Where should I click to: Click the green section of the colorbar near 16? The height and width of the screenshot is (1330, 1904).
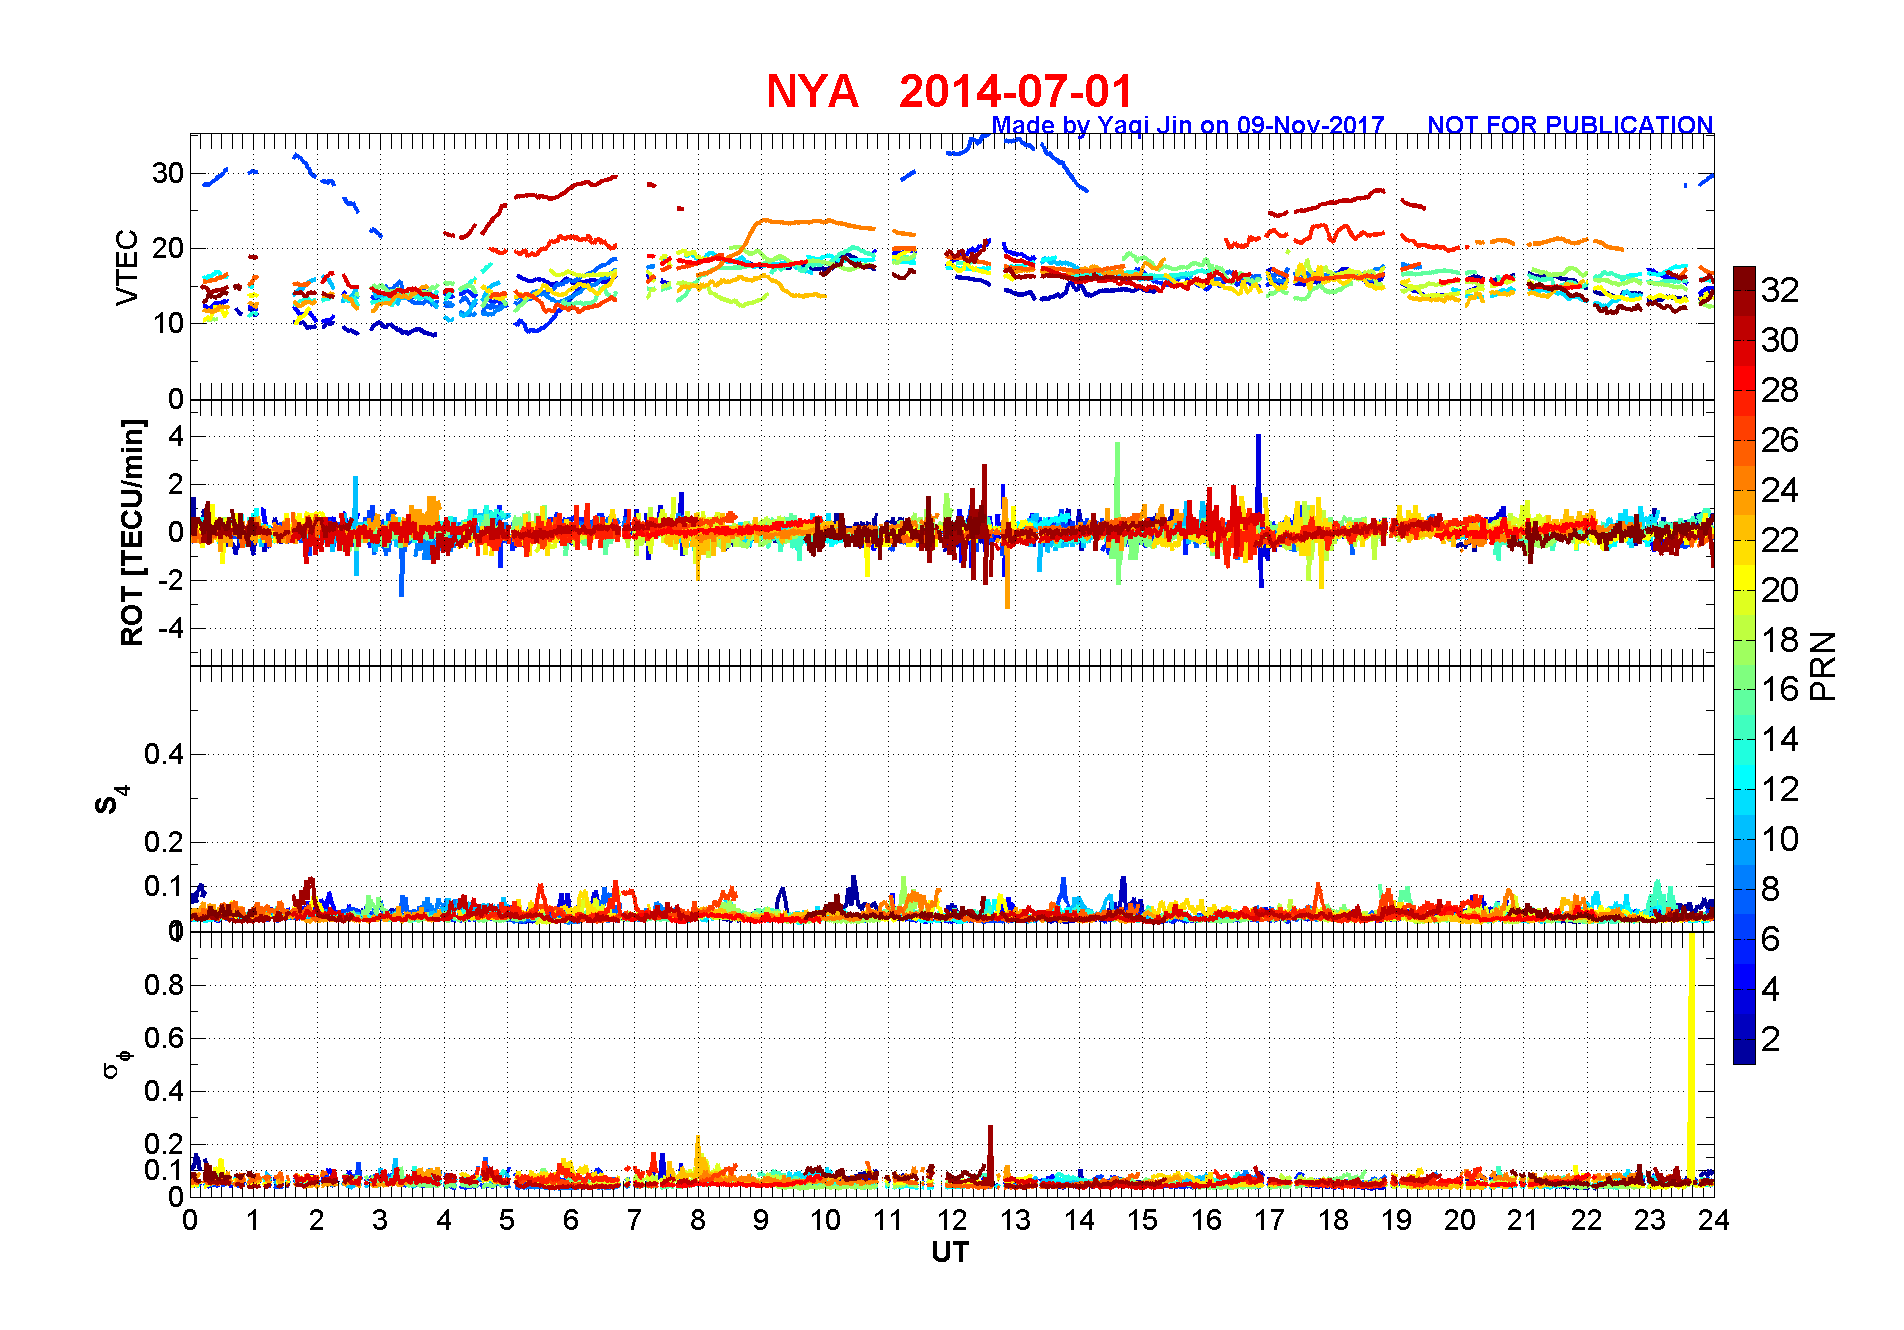click(x=1744, y=690)
